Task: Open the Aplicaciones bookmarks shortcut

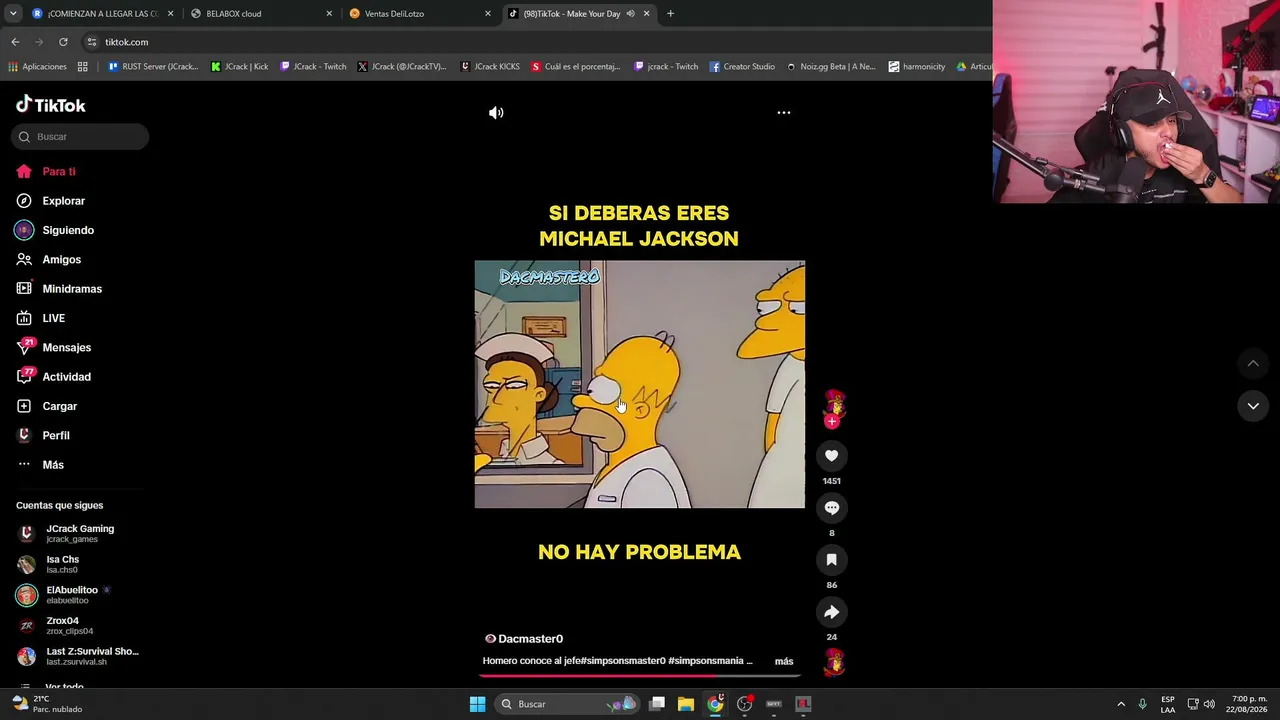Action: click(38, 67)
